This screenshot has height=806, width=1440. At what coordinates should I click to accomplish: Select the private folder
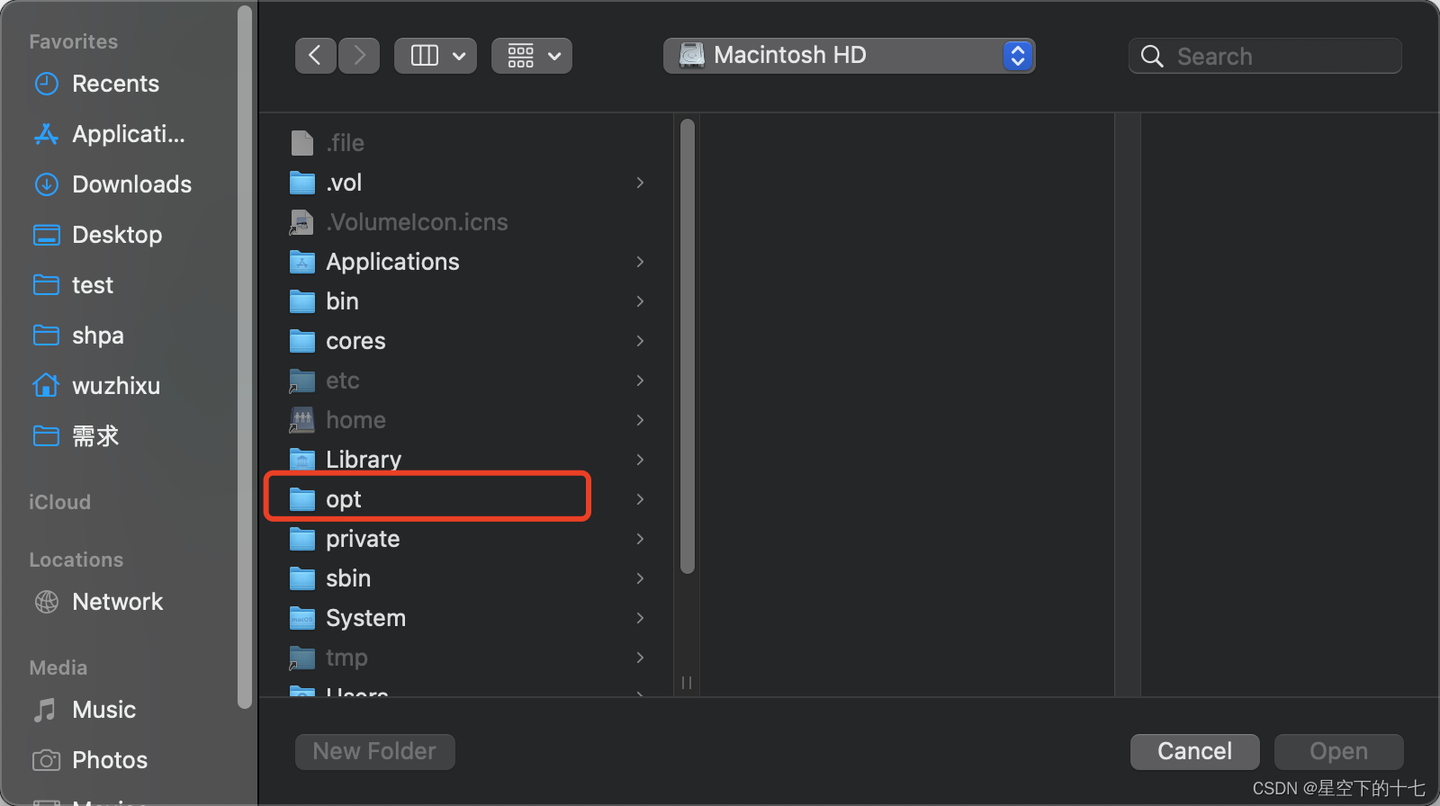tap(362, 539)
